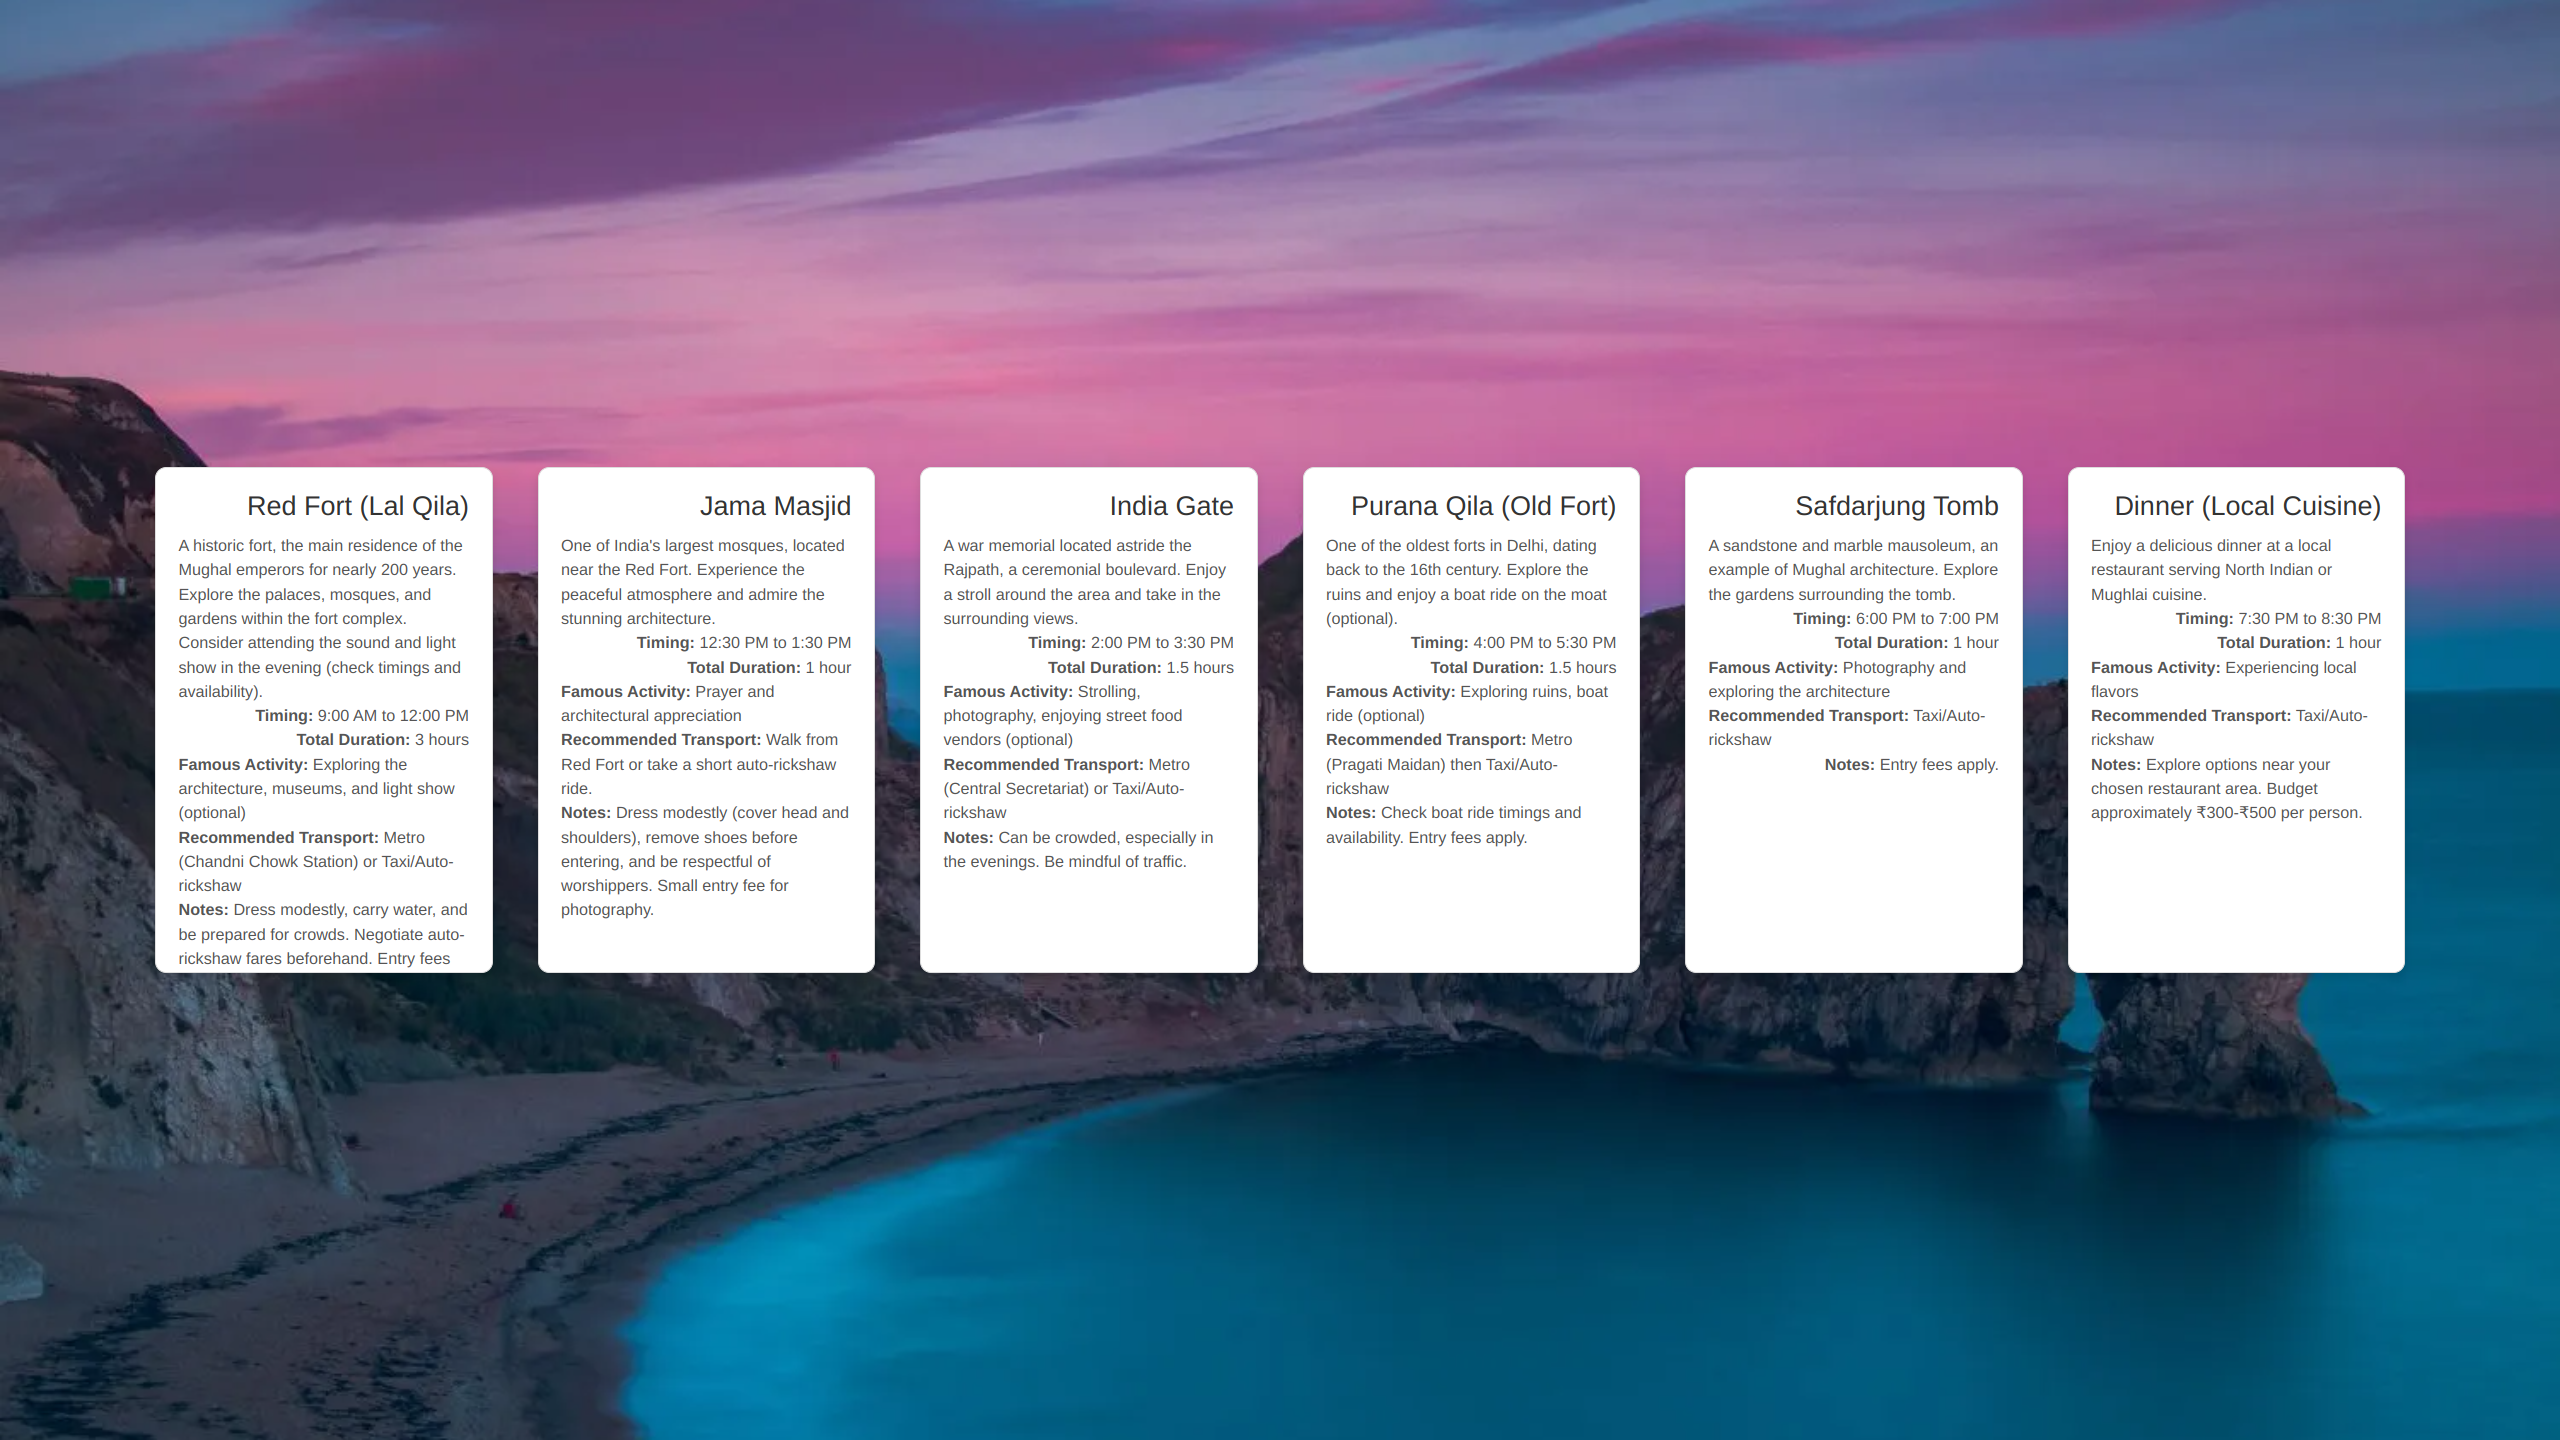Click the Dinner (Local Cuisine) heading
Viewport: 2560px width, 1440px height.
[x=2246, y=506]
